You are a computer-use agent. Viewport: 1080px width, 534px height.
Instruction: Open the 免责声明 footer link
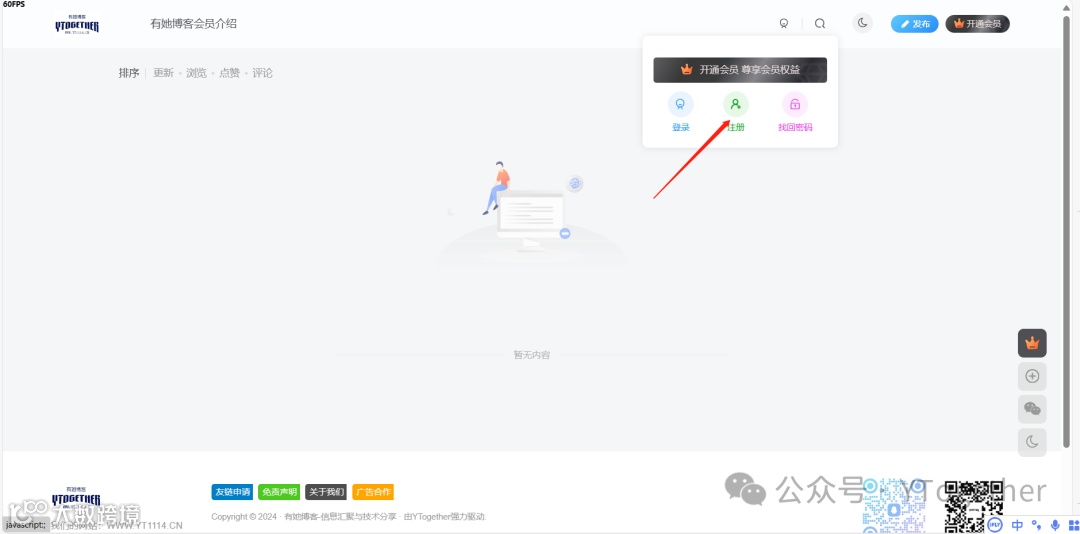coord(279,492)
